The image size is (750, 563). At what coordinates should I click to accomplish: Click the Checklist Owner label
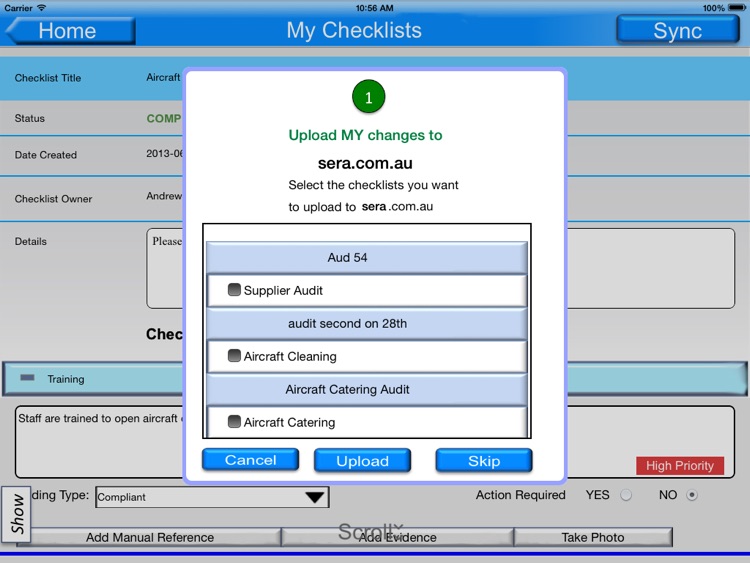pyautogui.click(x=54, y=199)
